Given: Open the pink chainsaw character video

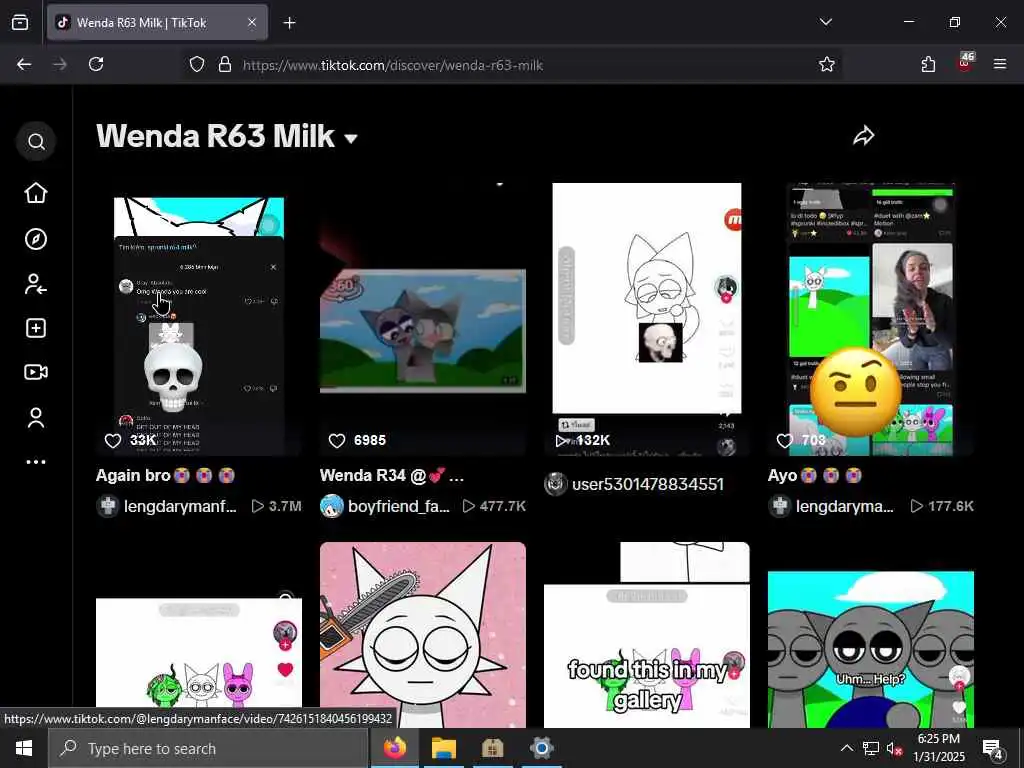Looking at the screenshot, I should coord(423,635).
